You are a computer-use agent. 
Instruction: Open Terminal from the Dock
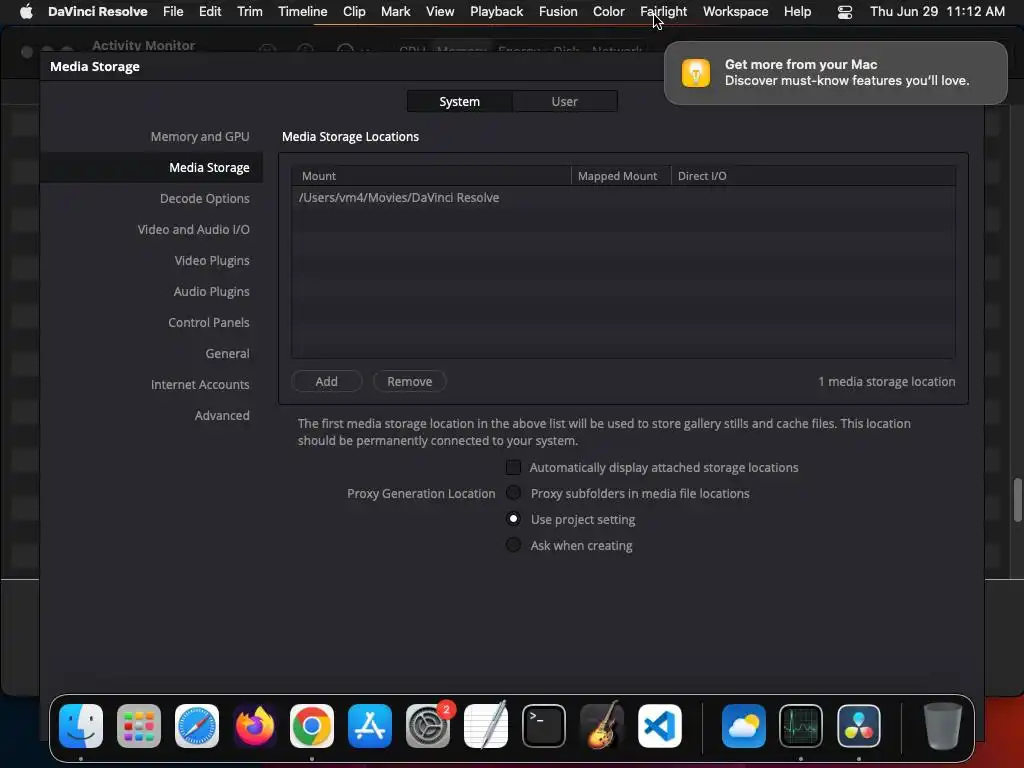pos(543,726)
